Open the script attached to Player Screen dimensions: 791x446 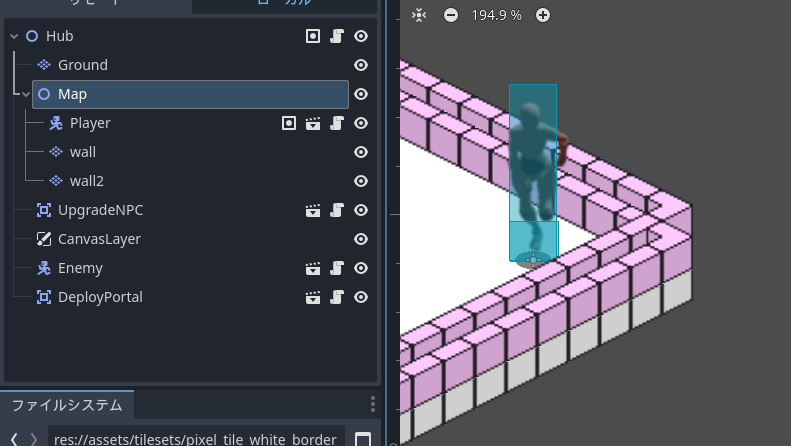point(337,123)
